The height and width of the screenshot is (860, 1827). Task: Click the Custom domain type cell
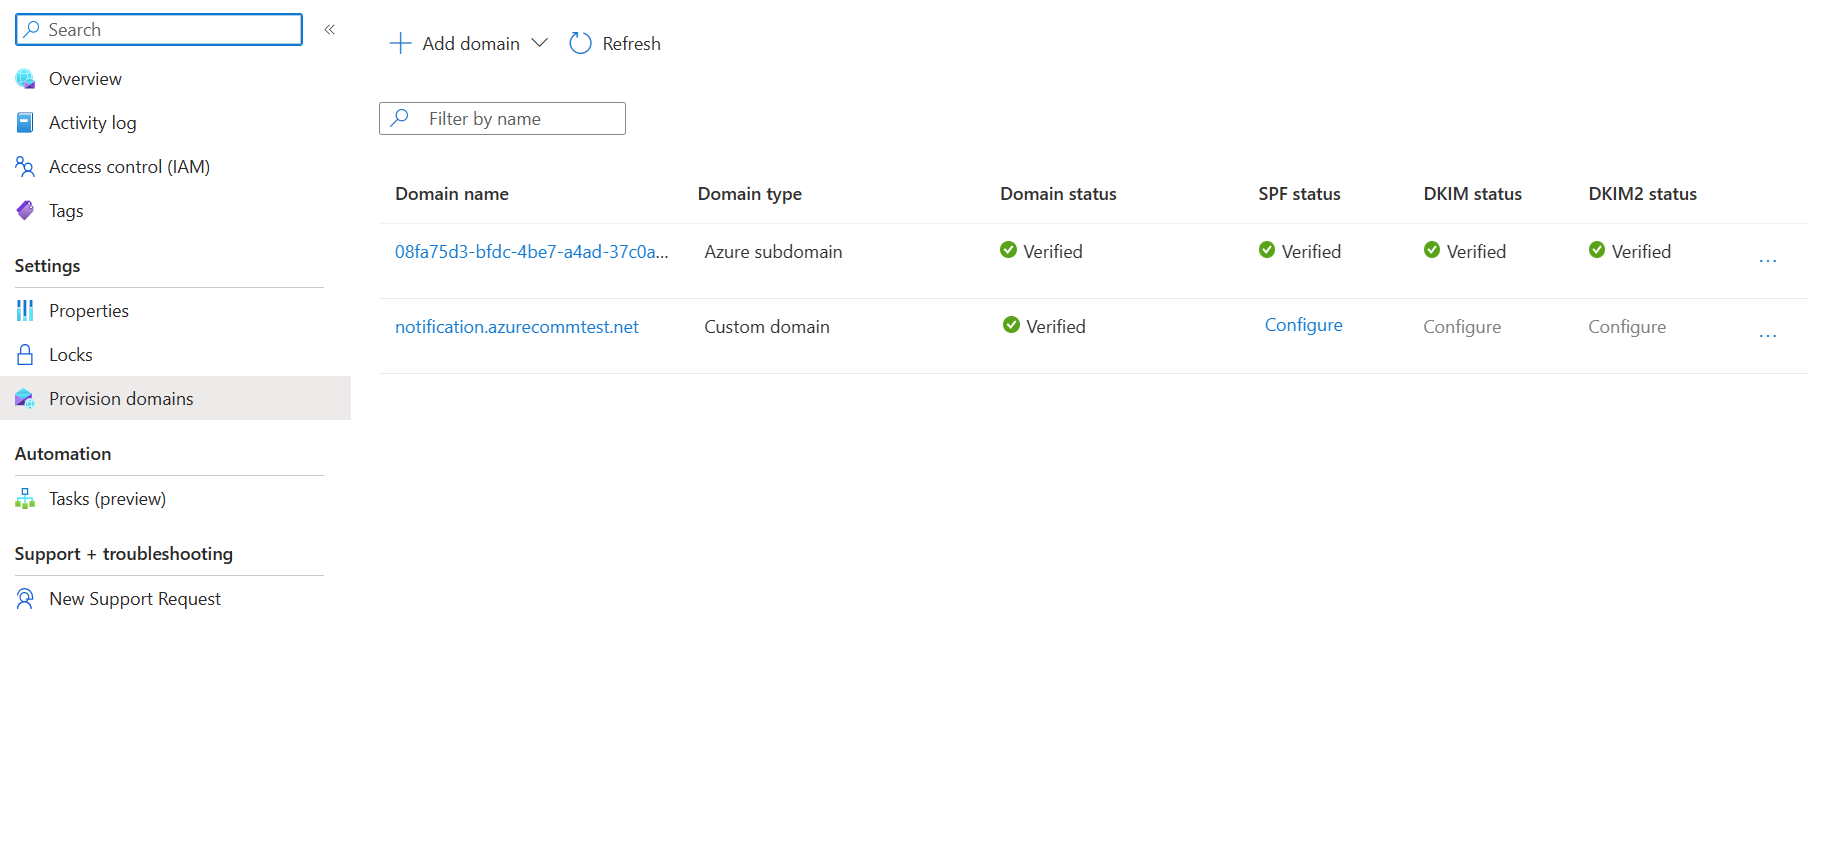tap(767, 327)
